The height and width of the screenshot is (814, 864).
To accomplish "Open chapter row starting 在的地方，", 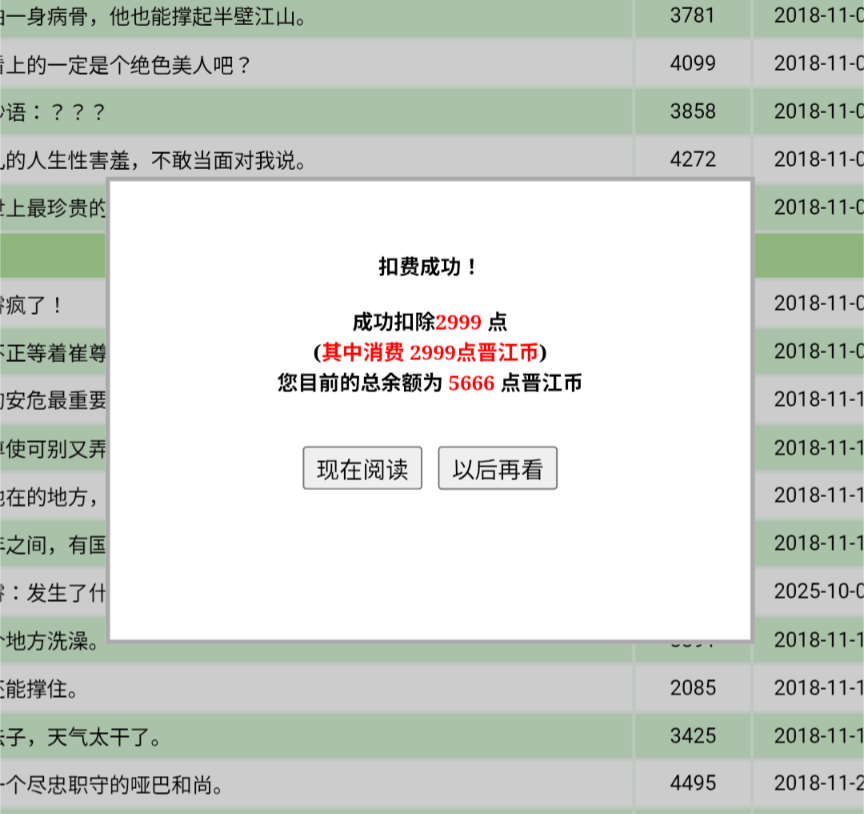I will tap(51, 497).
